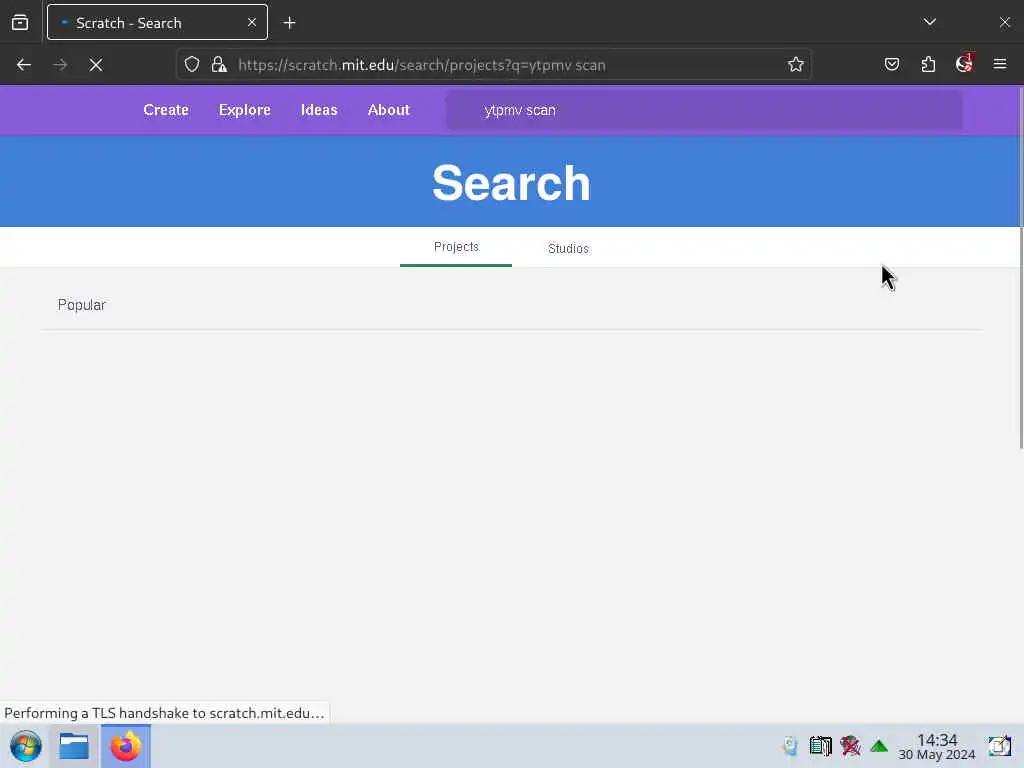The height and width of the screenshot is (768, 1024).
Task: Click the extension icon with red badge
Action: point(965,63)
